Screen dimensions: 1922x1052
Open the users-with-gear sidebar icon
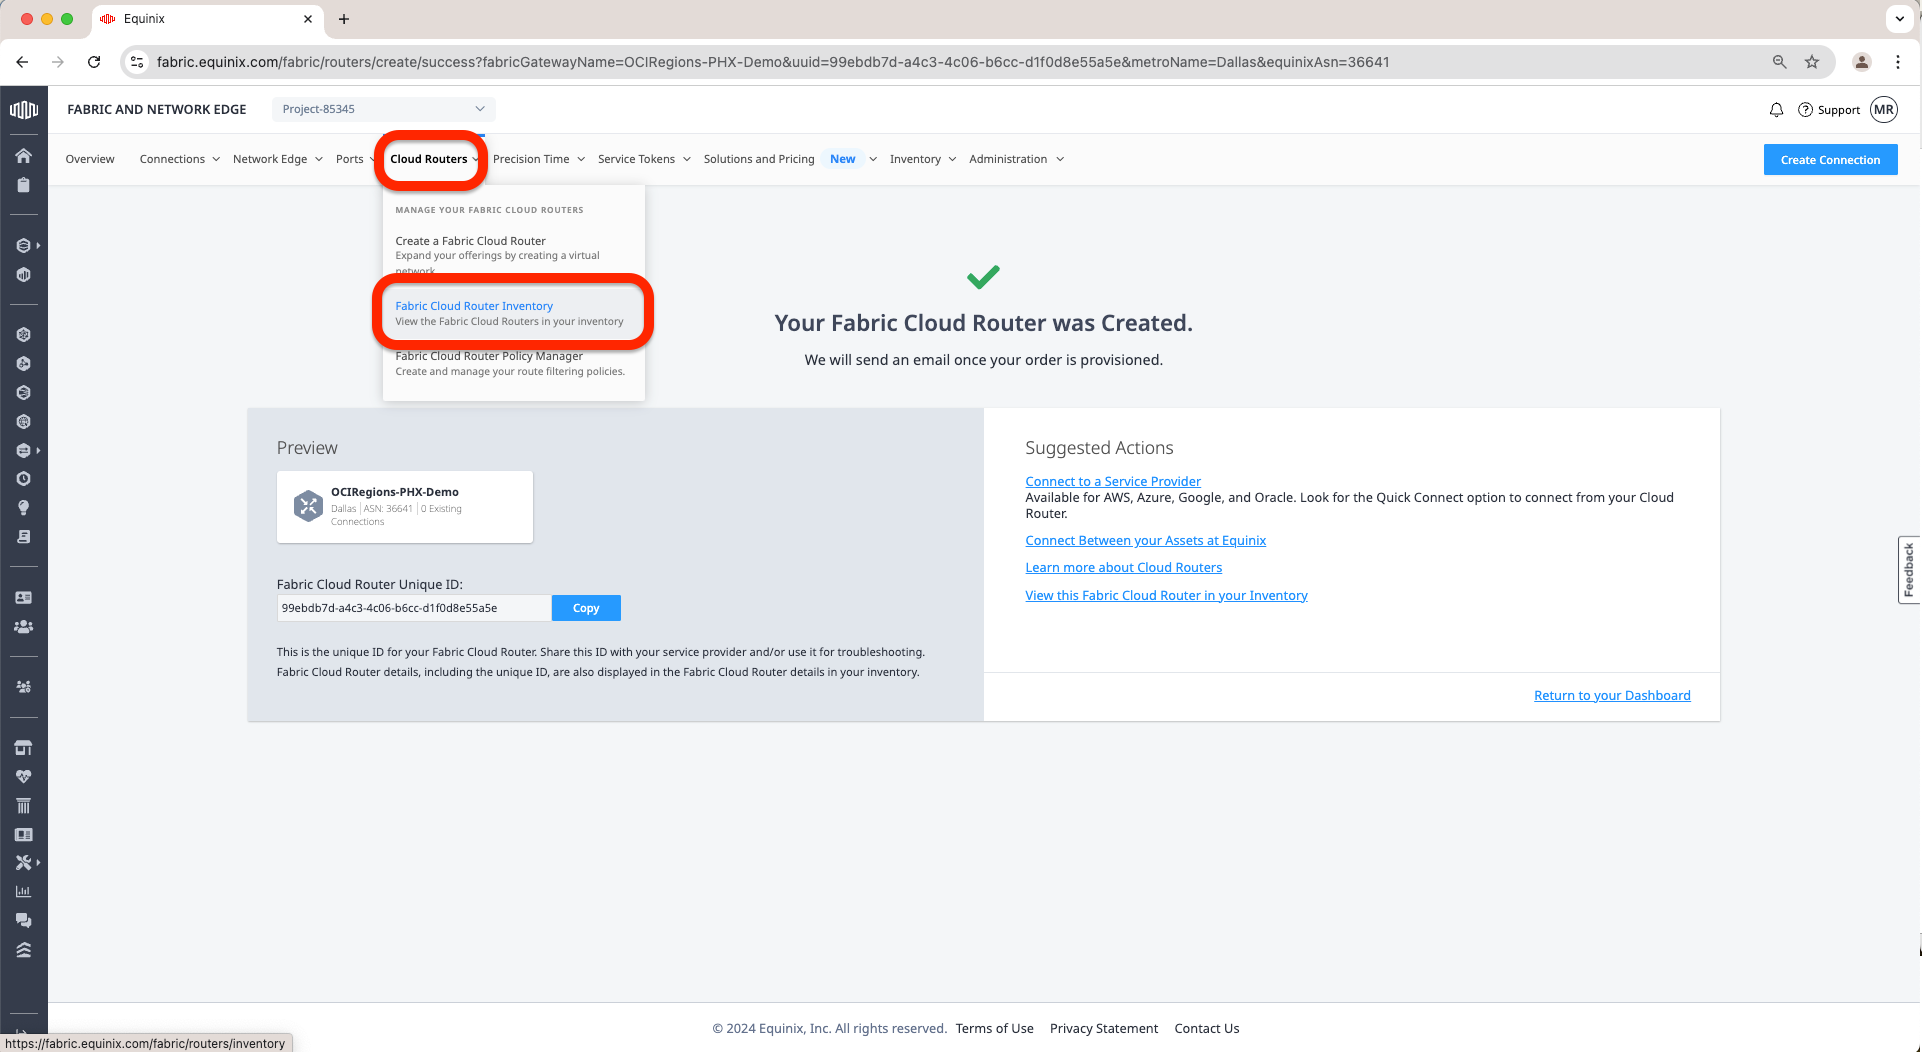point(23,687)
